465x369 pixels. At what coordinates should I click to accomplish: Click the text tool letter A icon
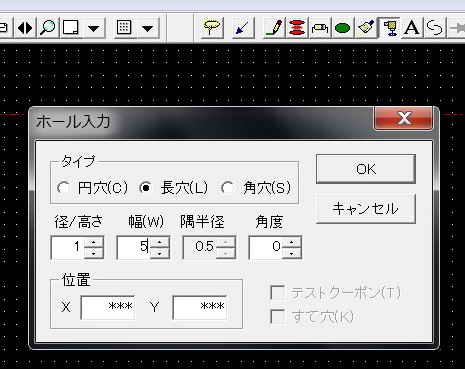pos(412,28)
